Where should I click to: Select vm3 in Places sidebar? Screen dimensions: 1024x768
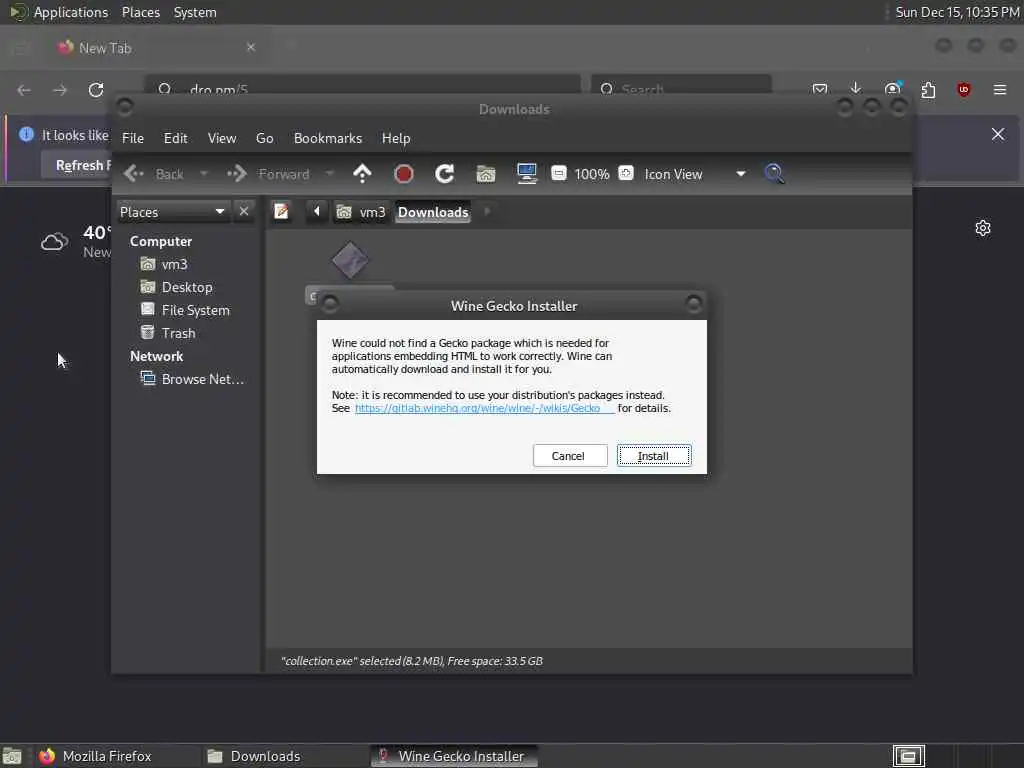[x=174, y=264]
